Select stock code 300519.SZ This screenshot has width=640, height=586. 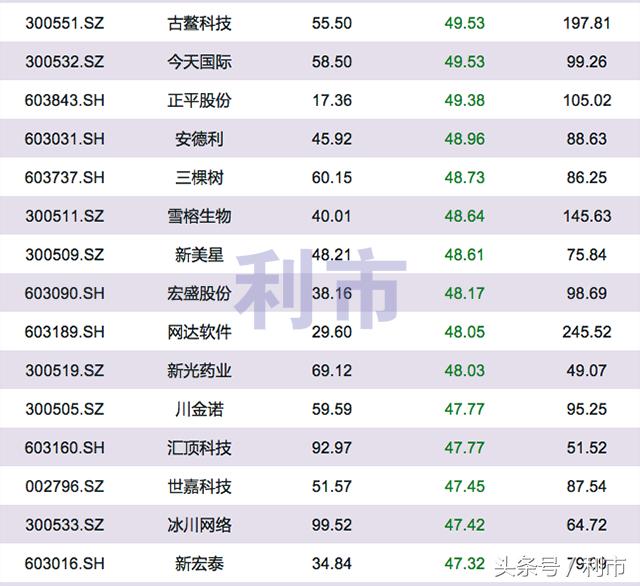pyautogui.click(x=64, y=371)
